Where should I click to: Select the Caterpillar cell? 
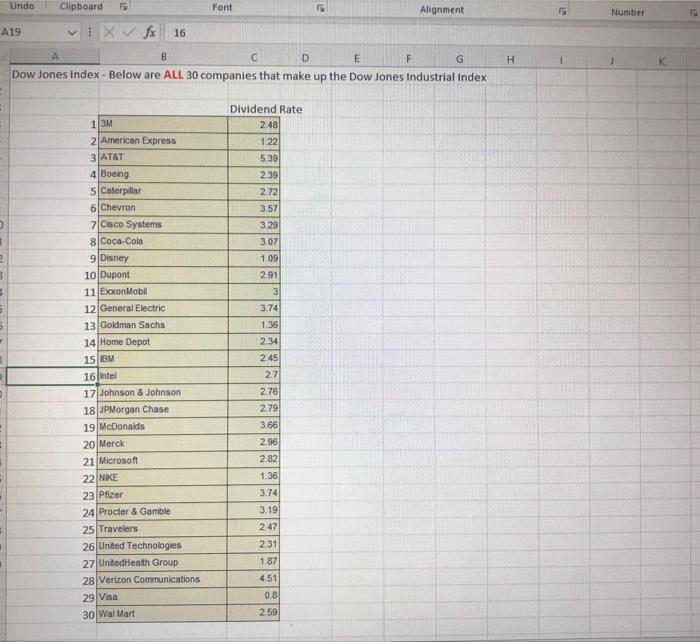[163, 191]
